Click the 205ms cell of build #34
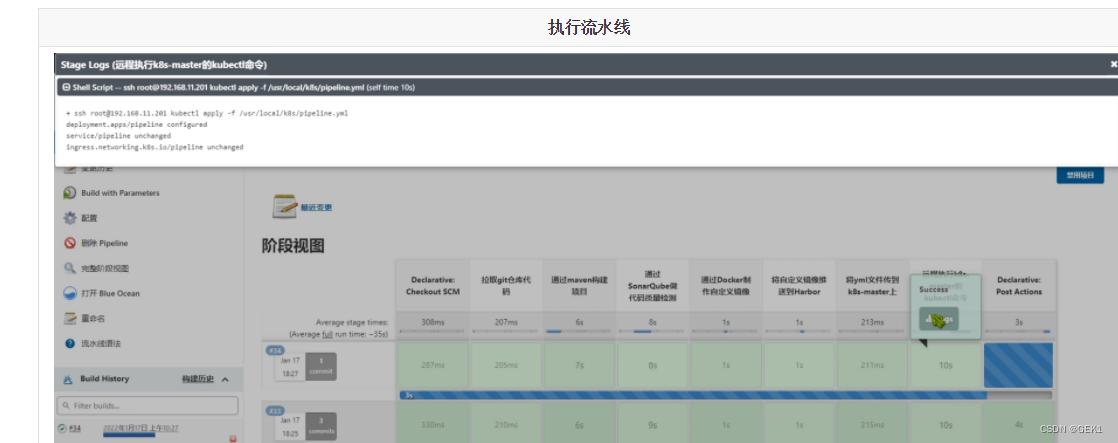 point(506,365)
